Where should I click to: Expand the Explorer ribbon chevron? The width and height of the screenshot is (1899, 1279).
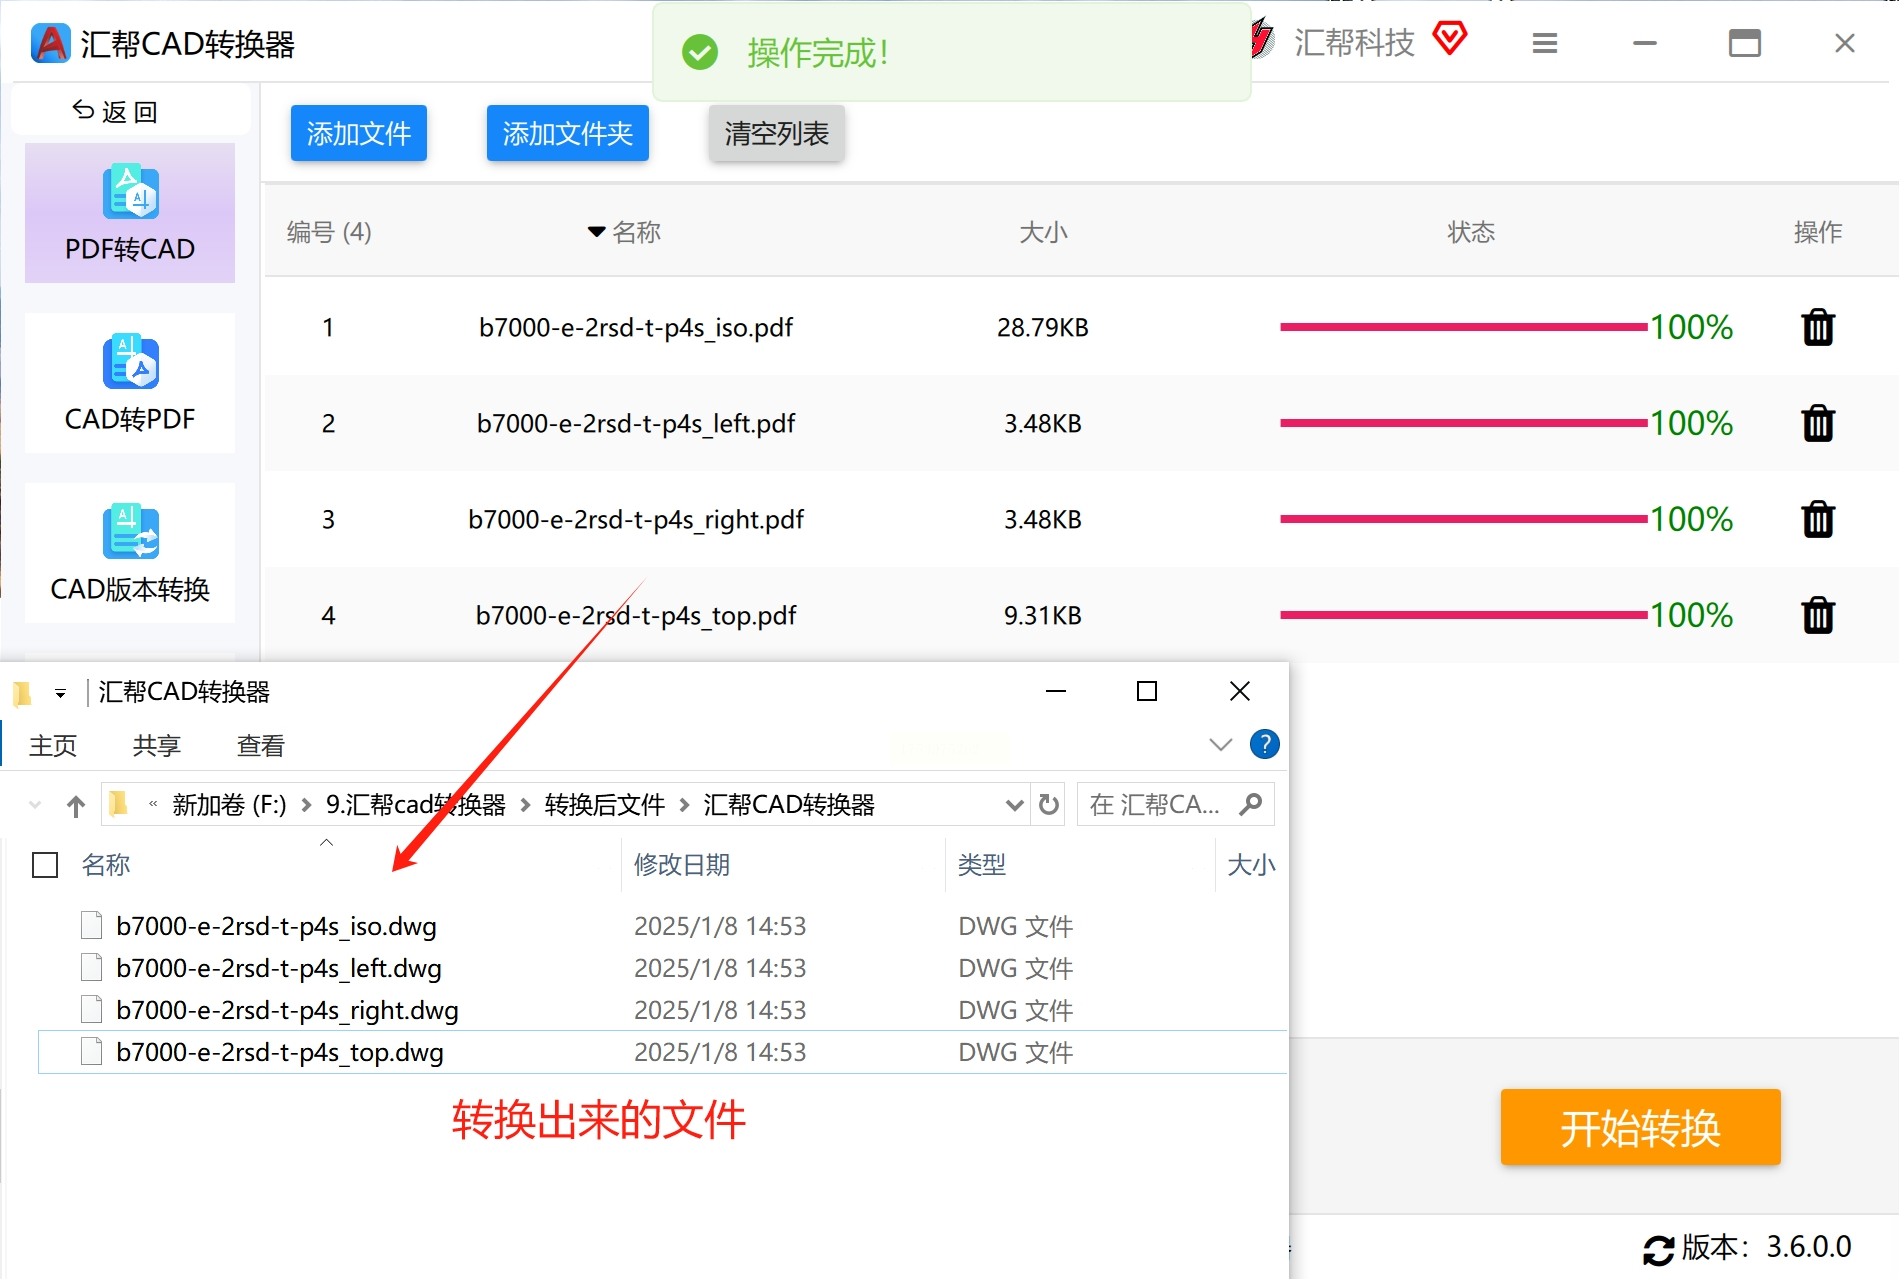1220,744
